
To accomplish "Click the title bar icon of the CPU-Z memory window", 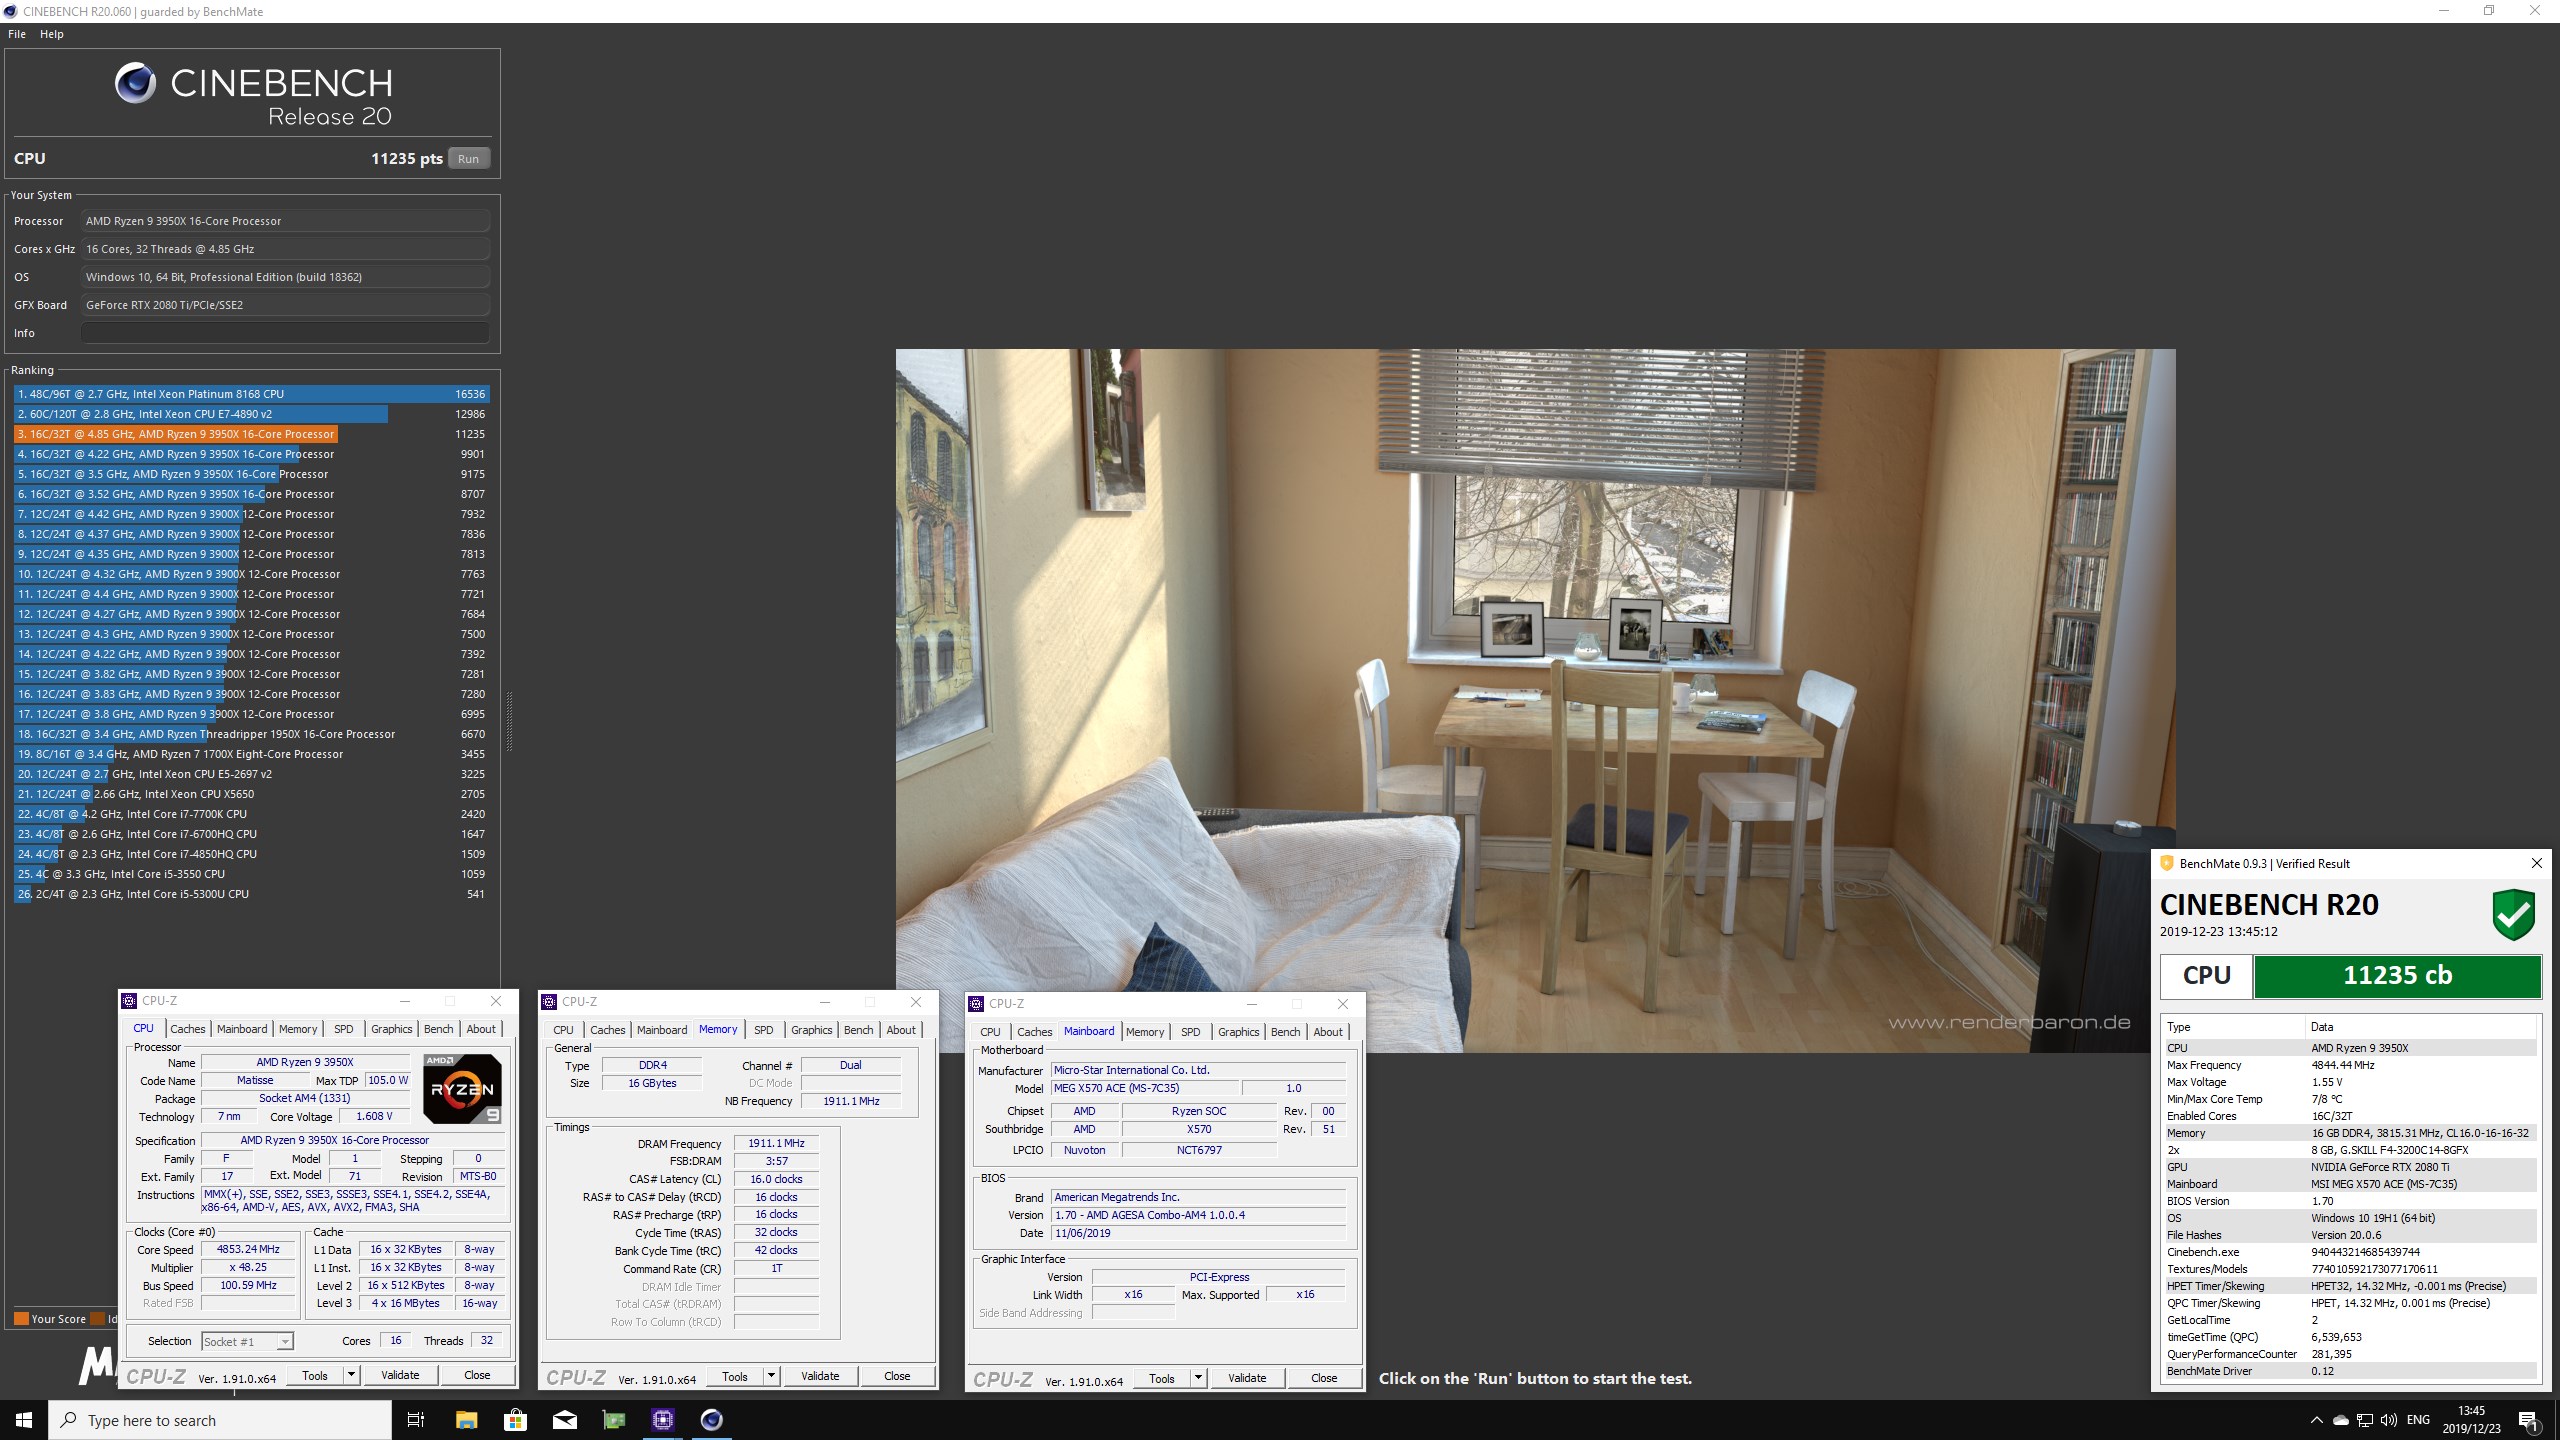I will coord(549,1002).
